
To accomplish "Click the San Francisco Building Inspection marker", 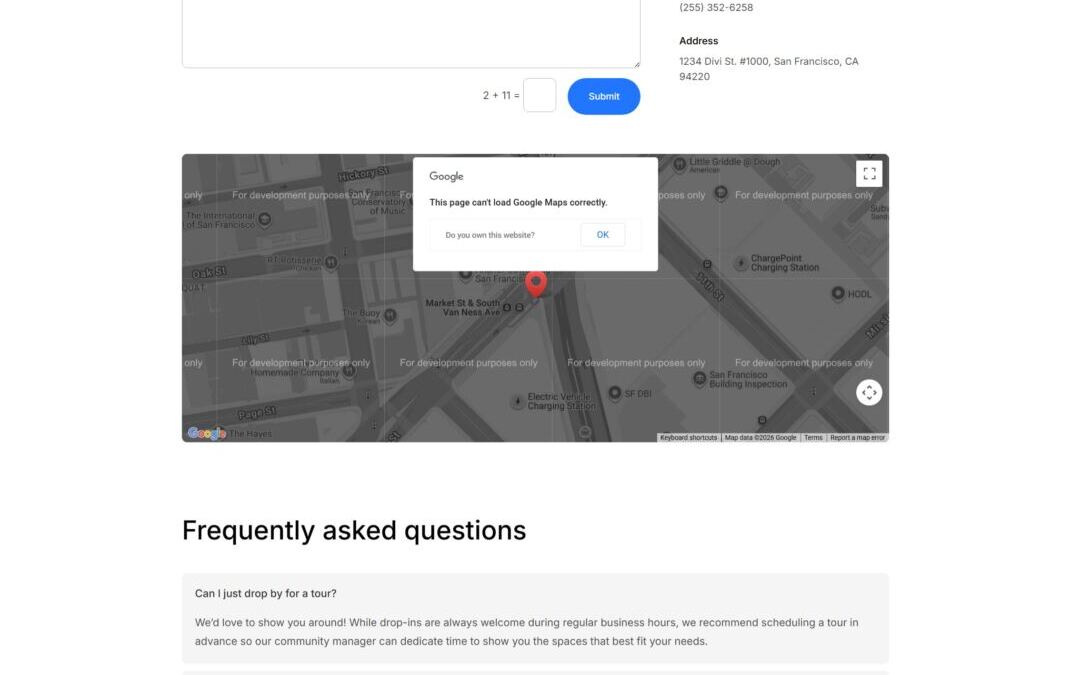I will [699, 379].
